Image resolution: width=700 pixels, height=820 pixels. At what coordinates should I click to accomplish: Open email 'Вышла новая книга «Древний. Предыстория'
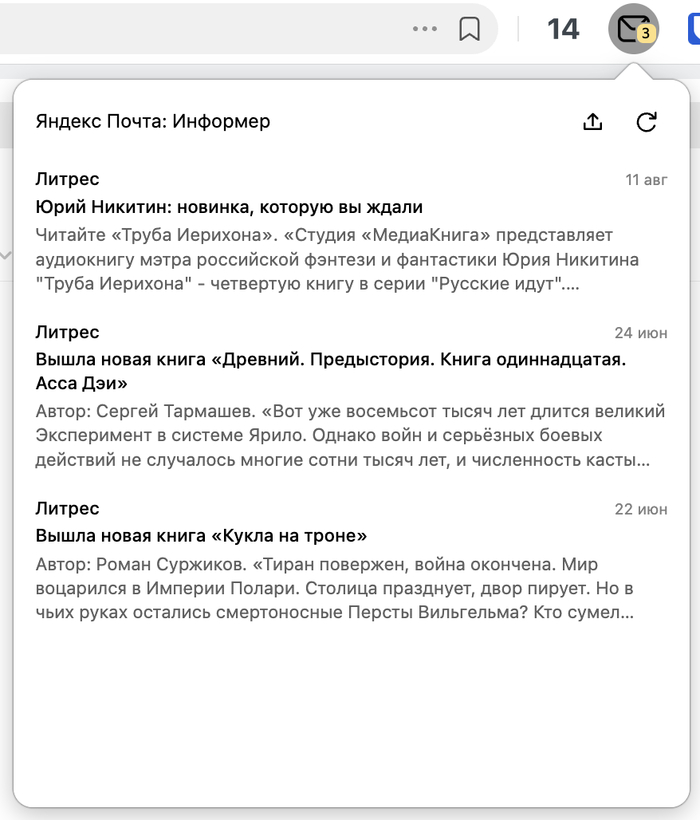click(330, 371)
